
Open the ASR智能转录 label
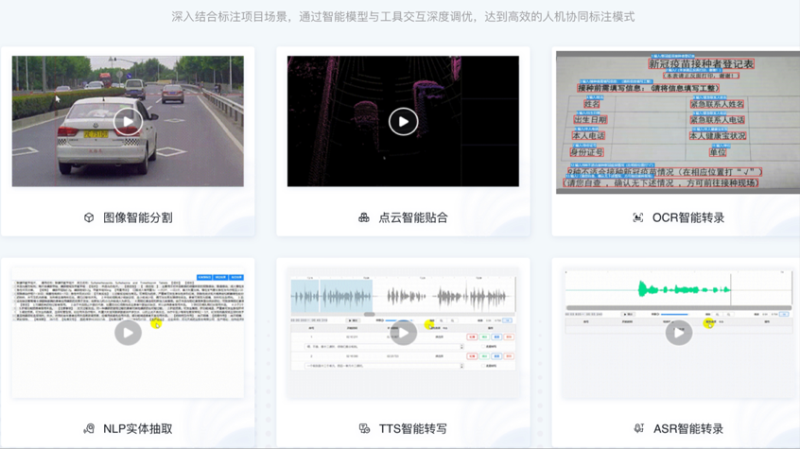(x=688, y=429)
